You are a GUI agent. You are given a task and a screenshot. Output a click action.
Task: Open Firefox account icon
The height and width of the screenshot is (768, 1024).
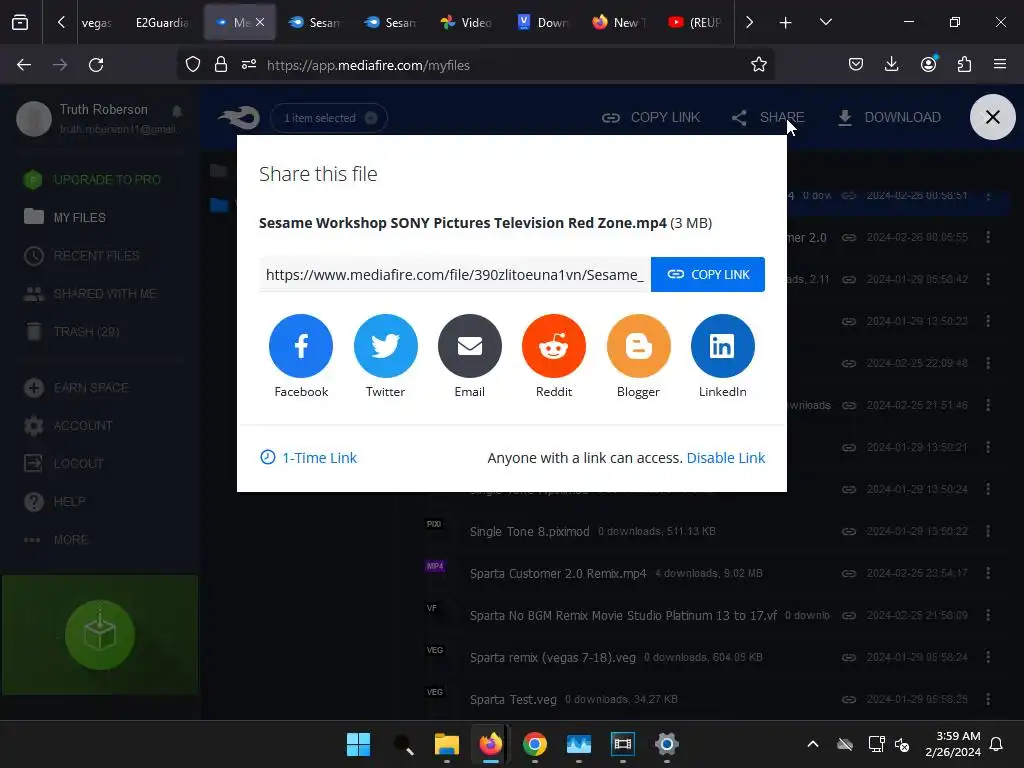coord(929,64)
